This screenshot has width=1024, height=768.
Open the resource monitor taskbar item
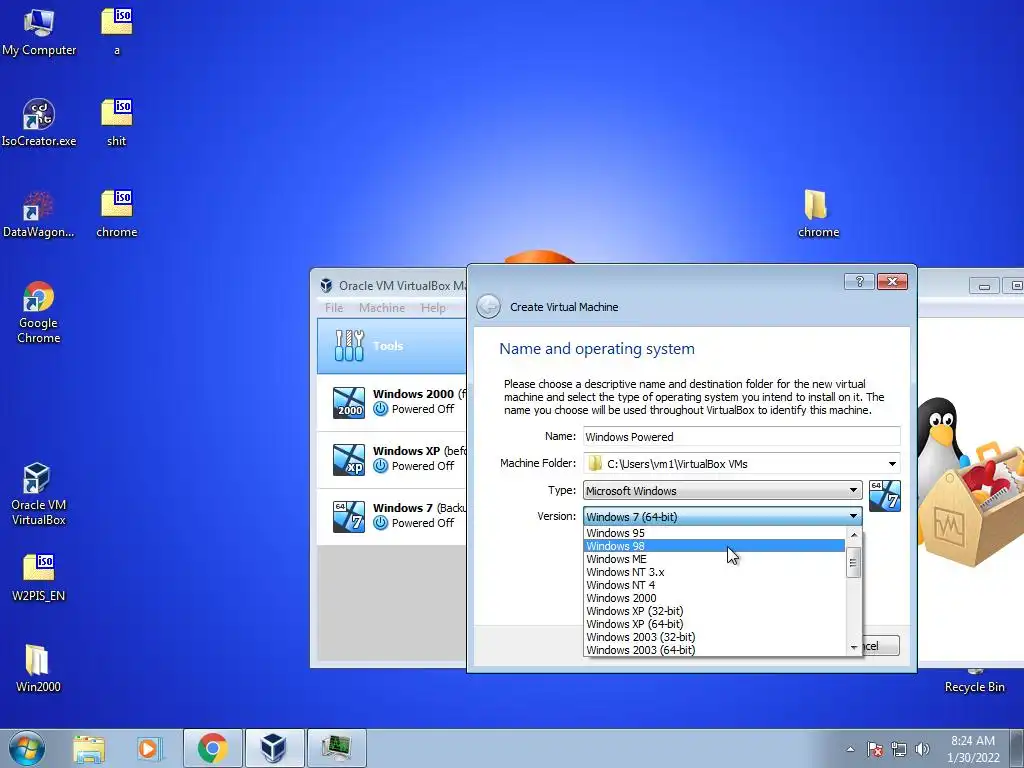click(336, 748)
